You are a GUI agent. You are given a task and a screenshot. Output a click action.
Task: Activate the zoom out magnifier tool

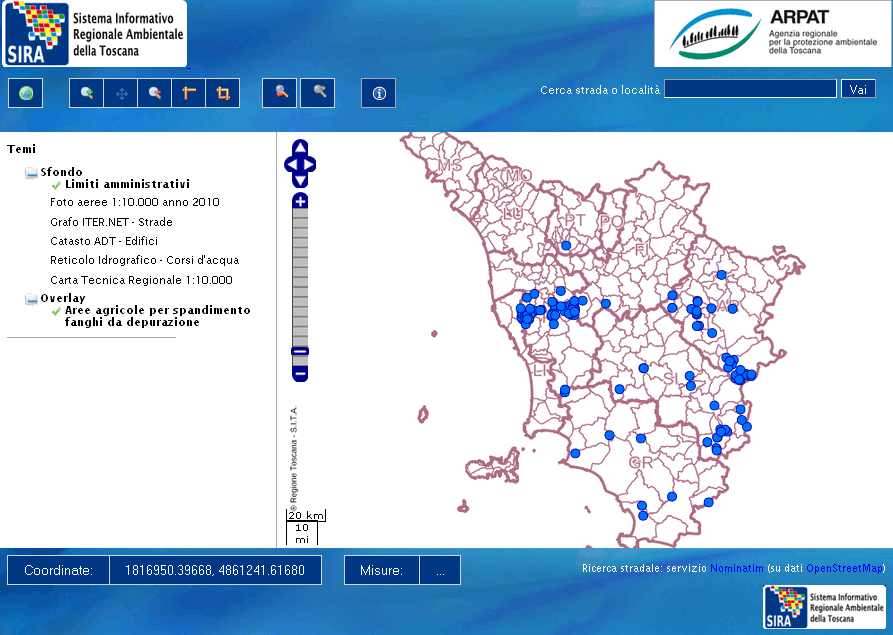[x=153, y=93]
